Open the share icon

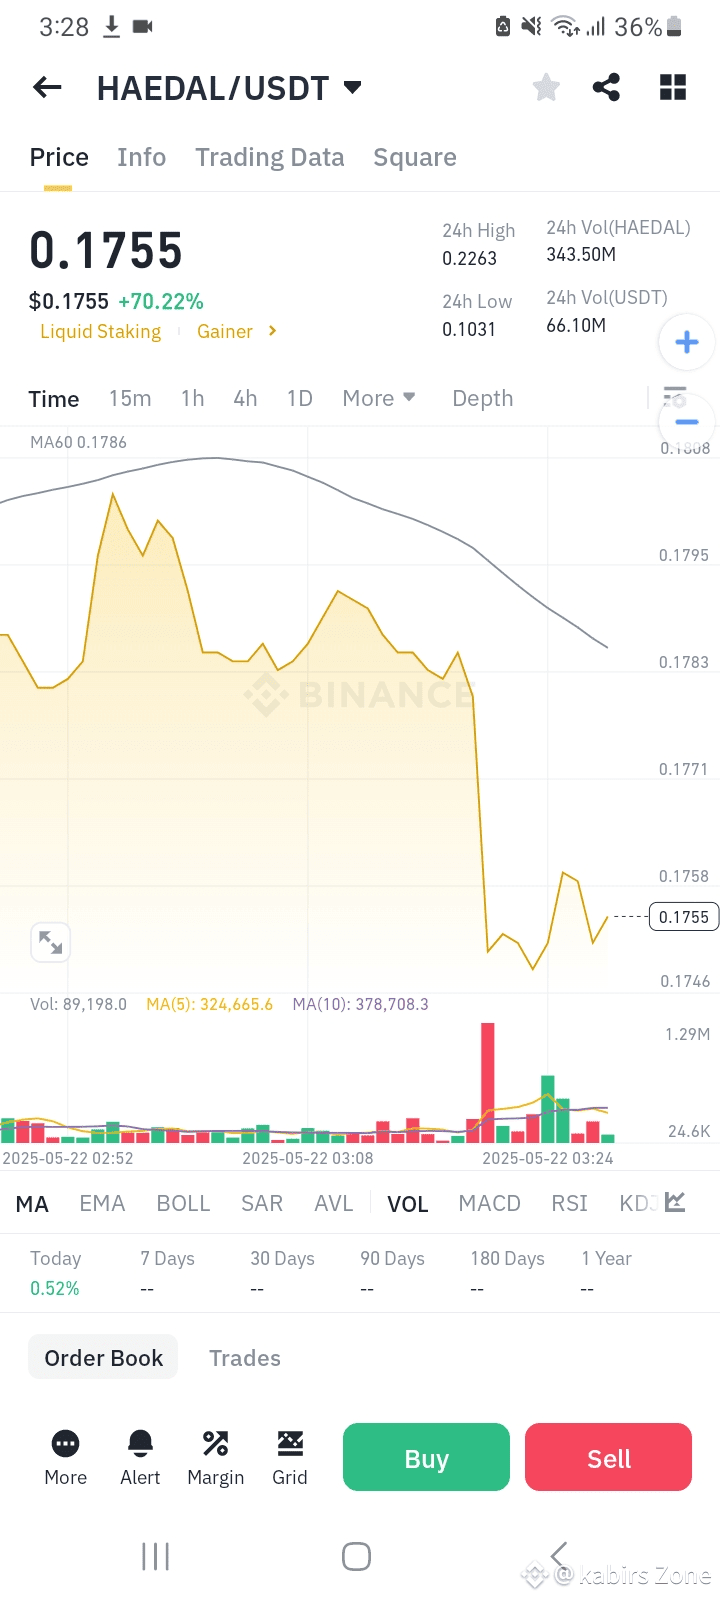point(606,88)
